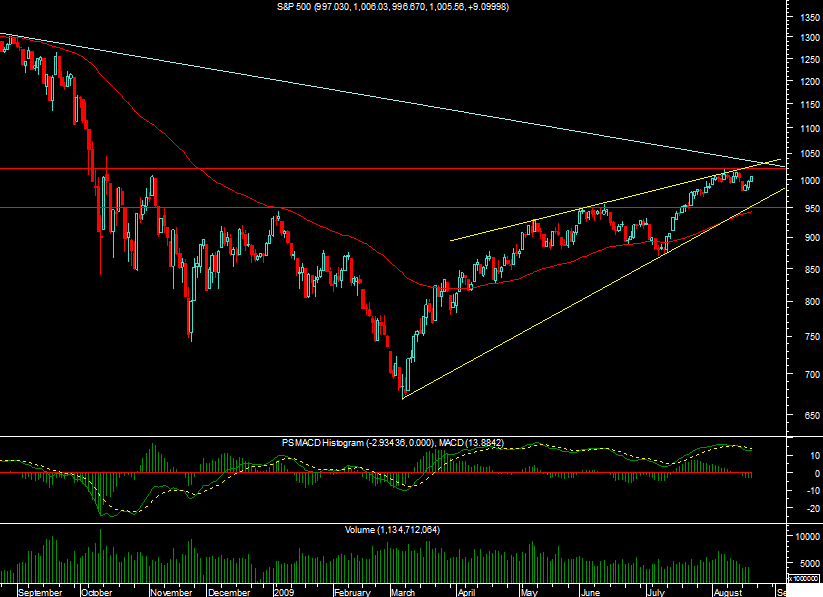
Task: Select the 750 price axis label
Action: click(x=812, y=337)
